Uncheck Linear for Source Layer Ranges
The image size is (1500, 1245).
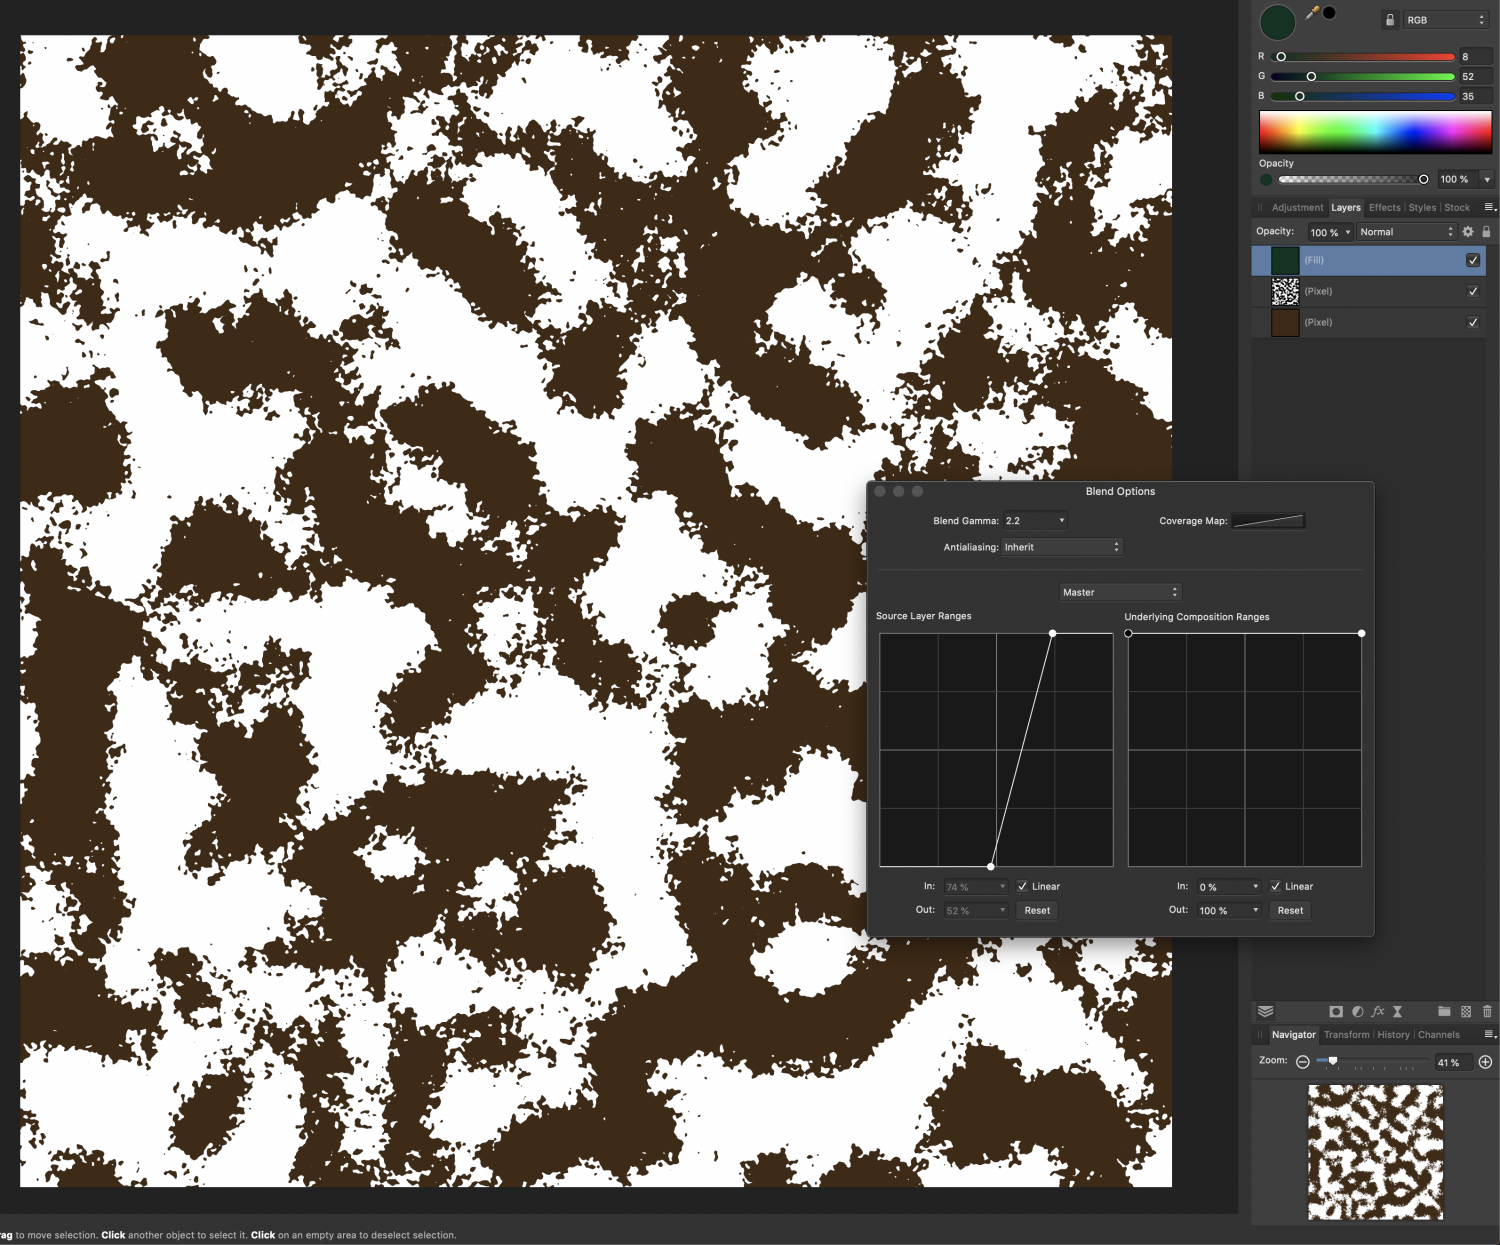point(1023,886)
